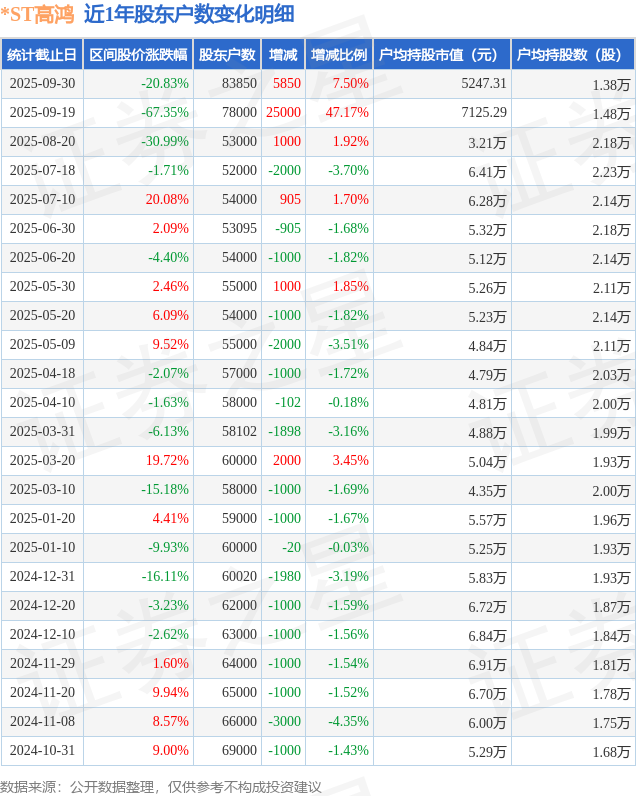Select the 户均持股市值（元） header
The height and width of the screenshot is (796, 636).
pyautogui.click(x=441, y=55)
